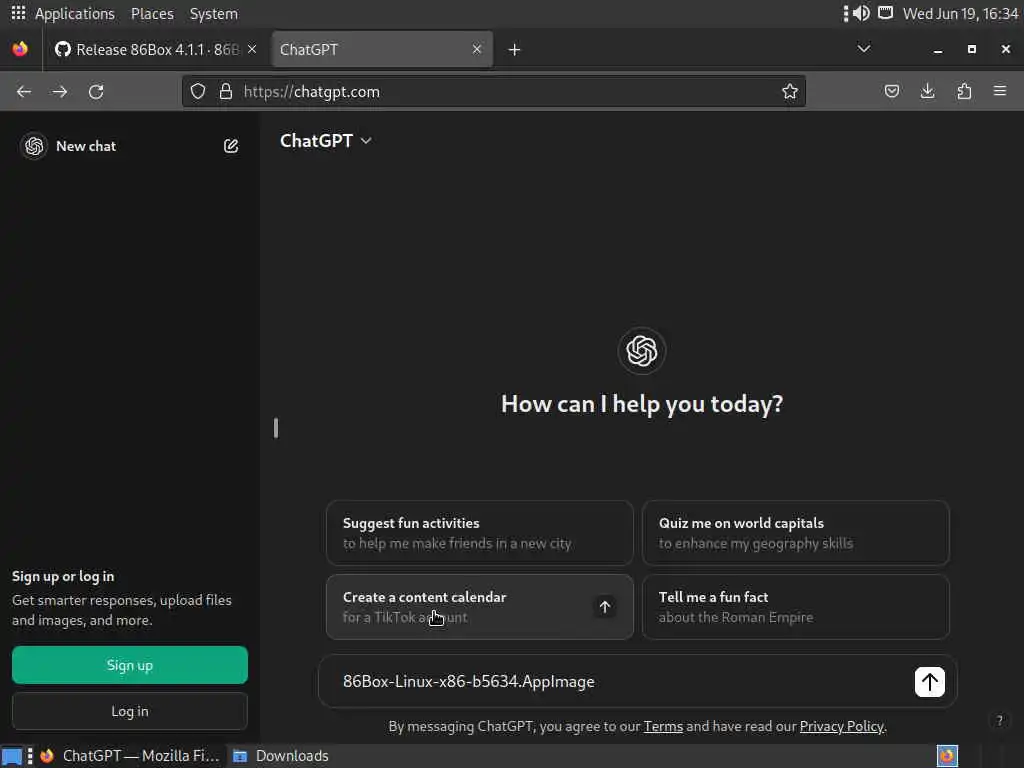Open Firefox downloads panel
This screenshot has width=1024, height=768.
[927, 91]
